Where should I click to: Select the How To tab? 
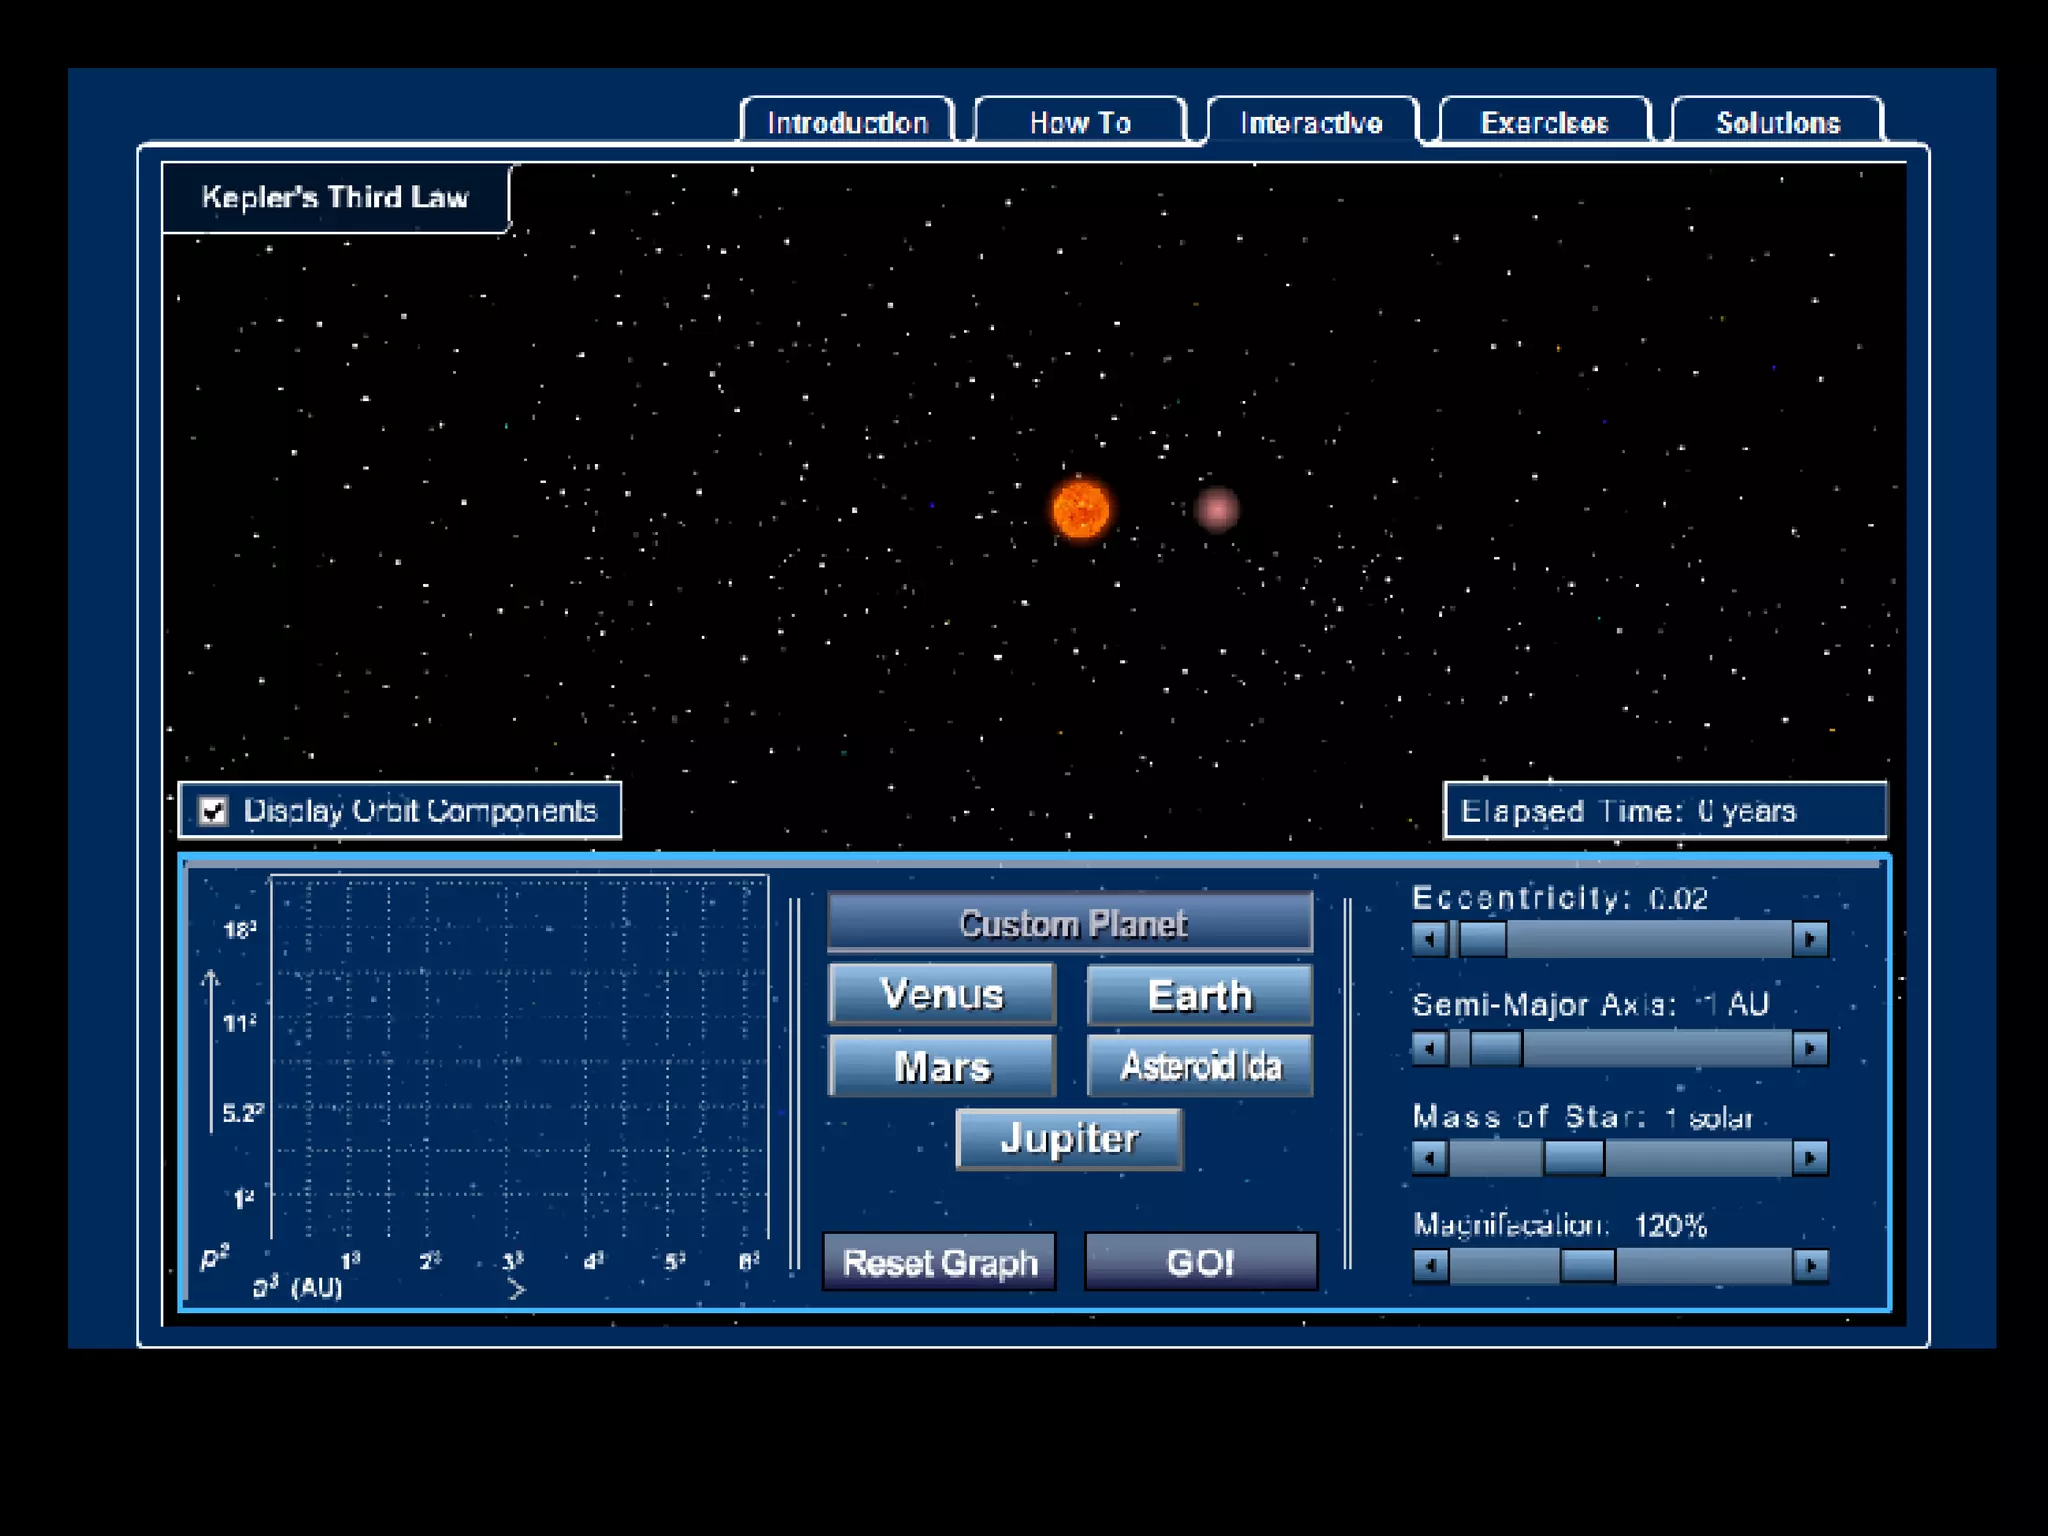tap(1080, 123)
